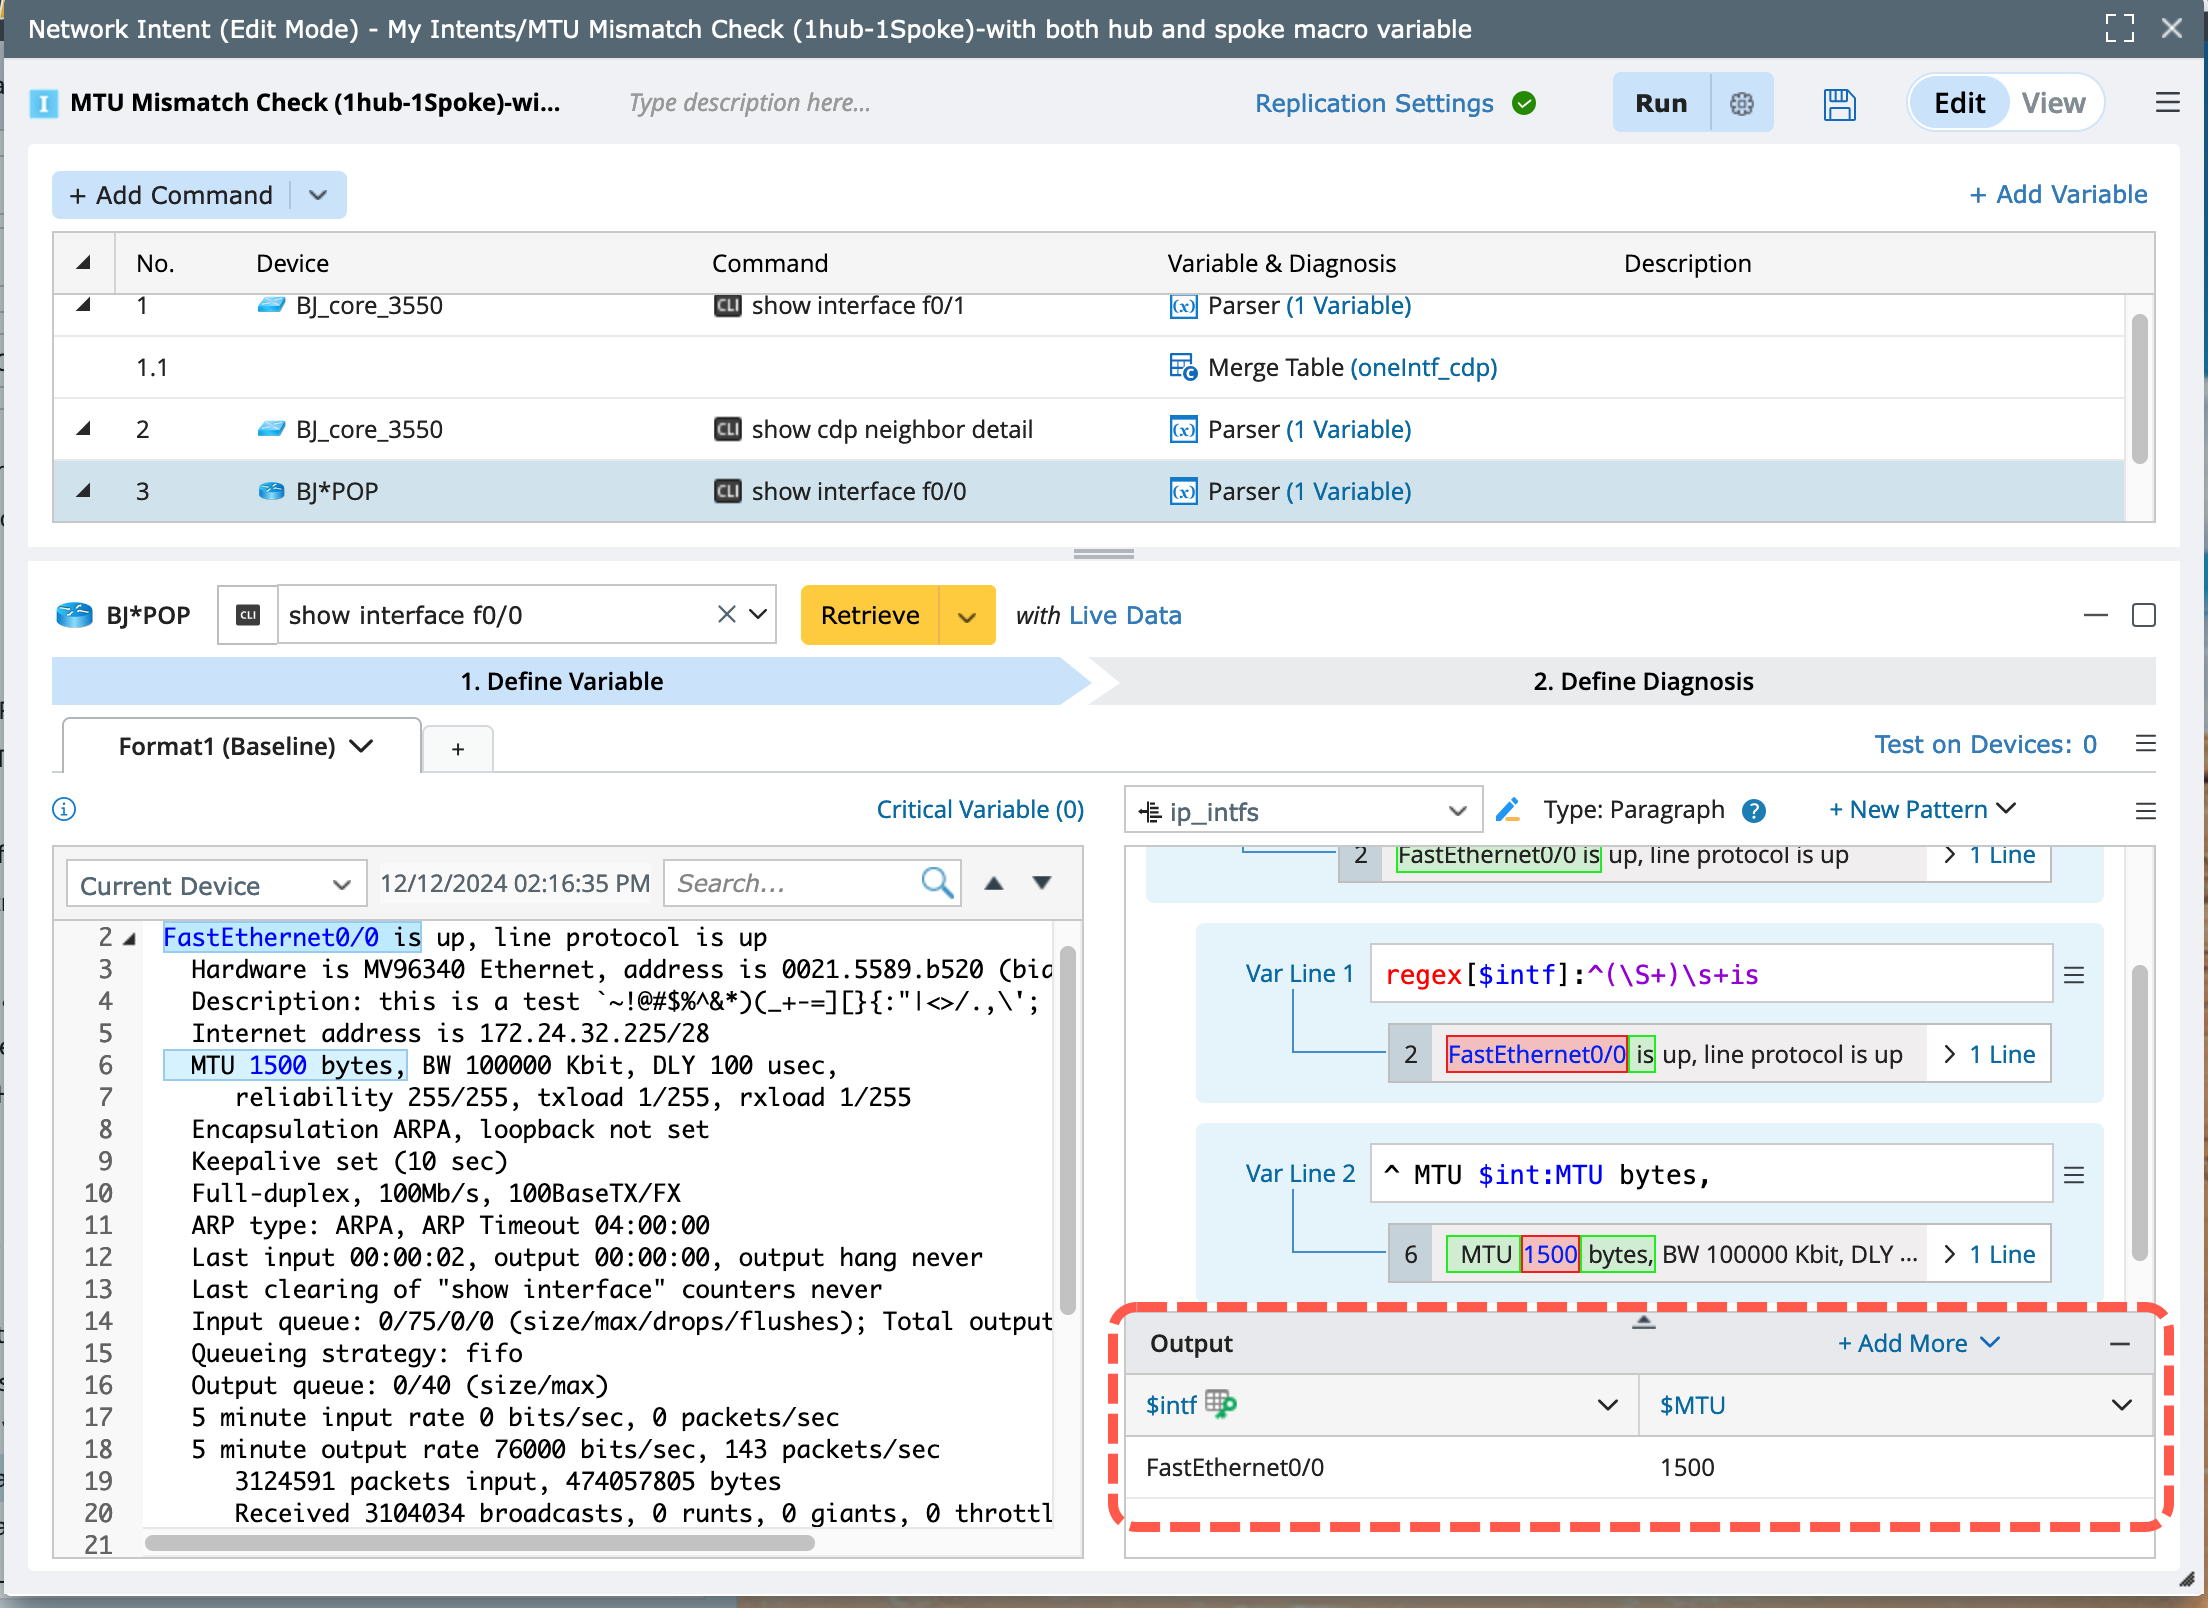Click the Run button
2208x1608 pixels.
tap(1660, 104)
